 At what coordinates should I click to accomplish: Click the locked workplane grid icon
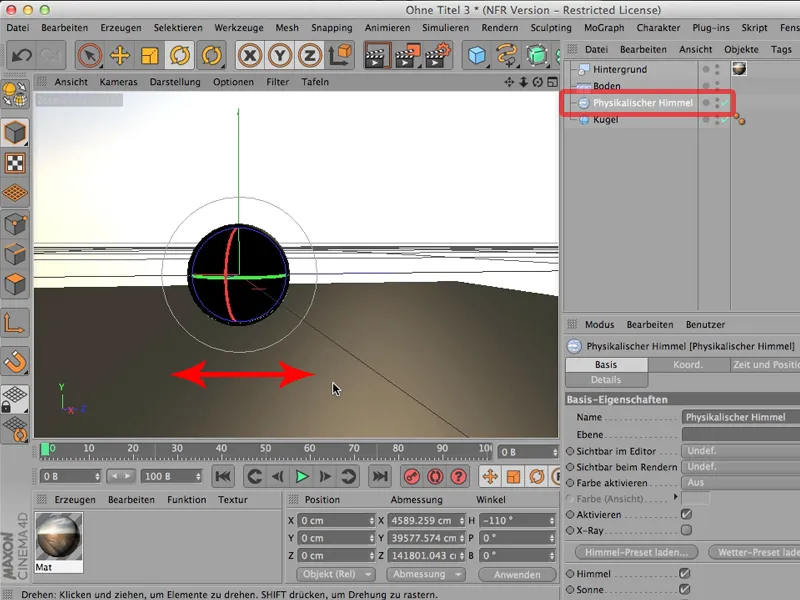tap(15, 398)
